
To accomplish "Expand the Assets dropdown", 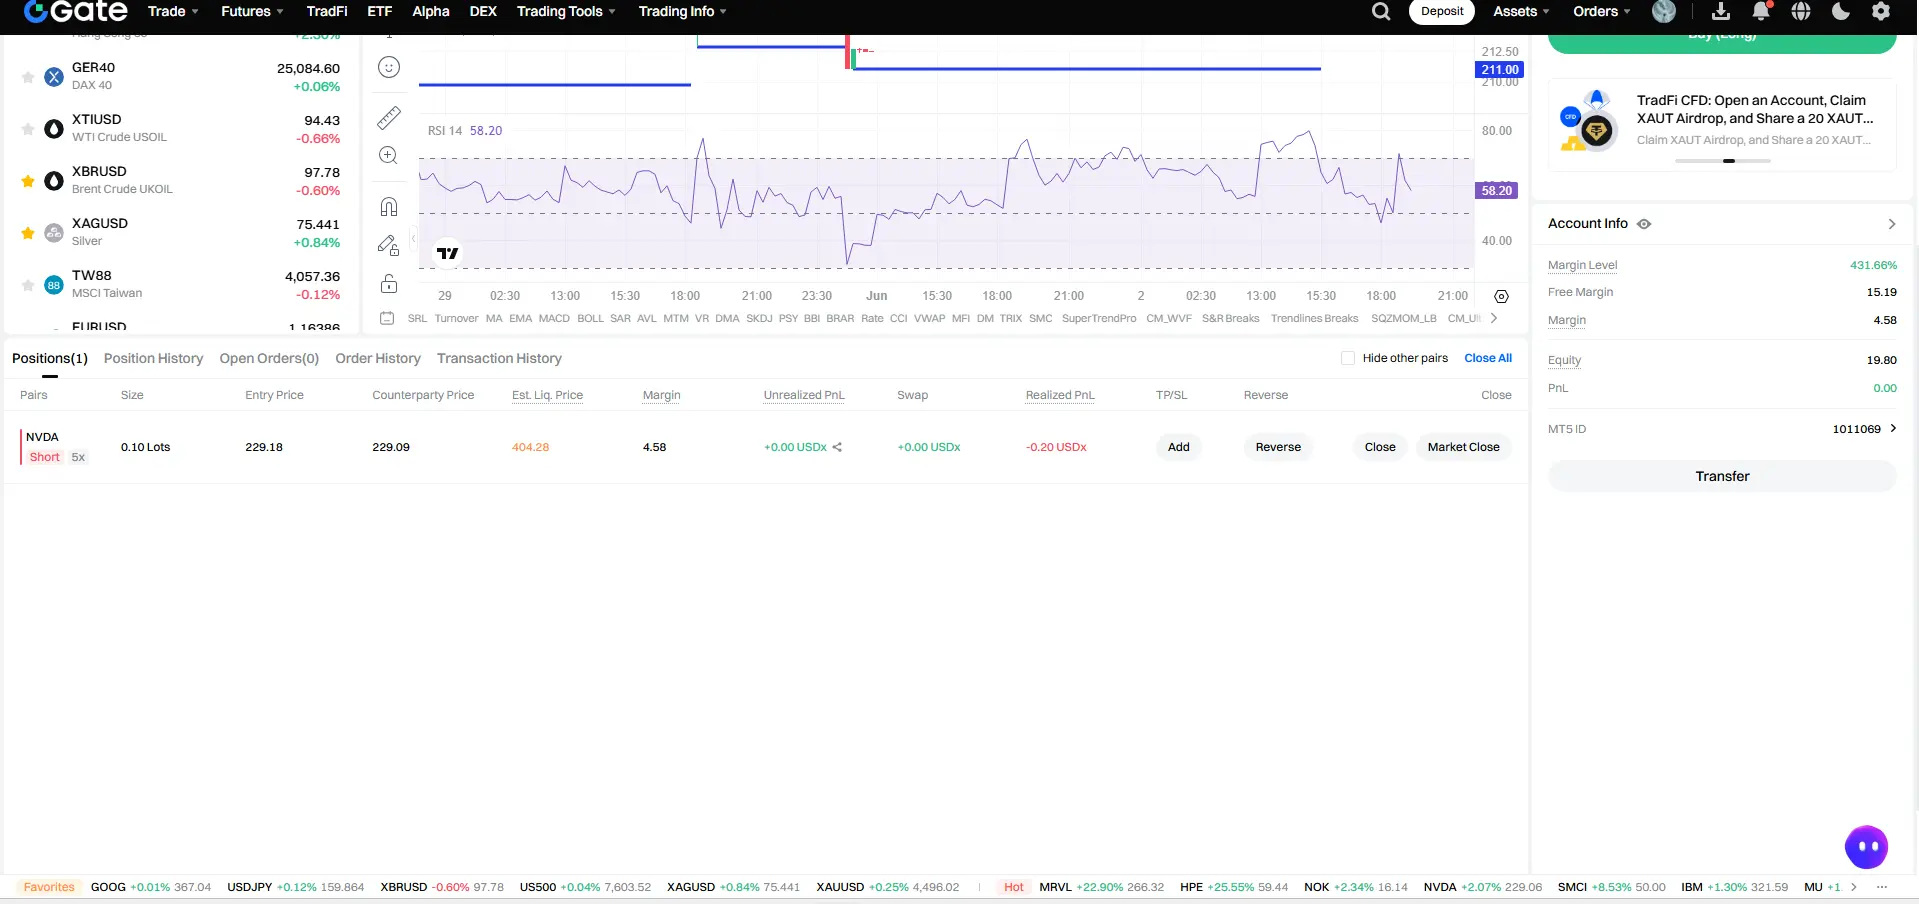I will pos(1521,11).
